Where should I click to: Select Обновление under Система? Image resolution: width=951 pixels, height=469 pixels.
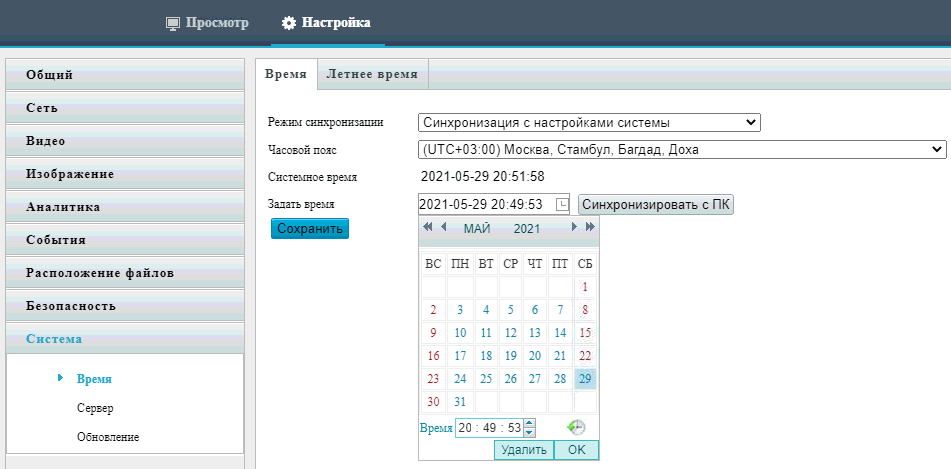coord(108,437)
